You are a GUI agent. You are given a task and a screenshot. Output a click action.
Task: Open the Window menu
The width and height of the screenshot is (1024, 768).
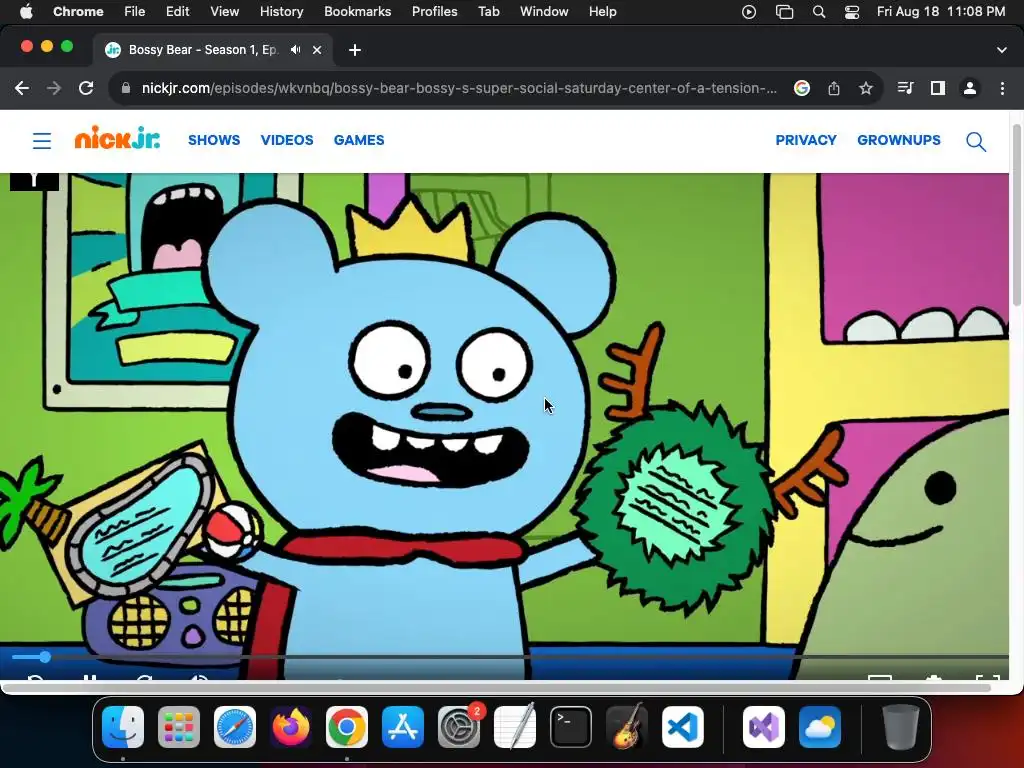(544, 12)
